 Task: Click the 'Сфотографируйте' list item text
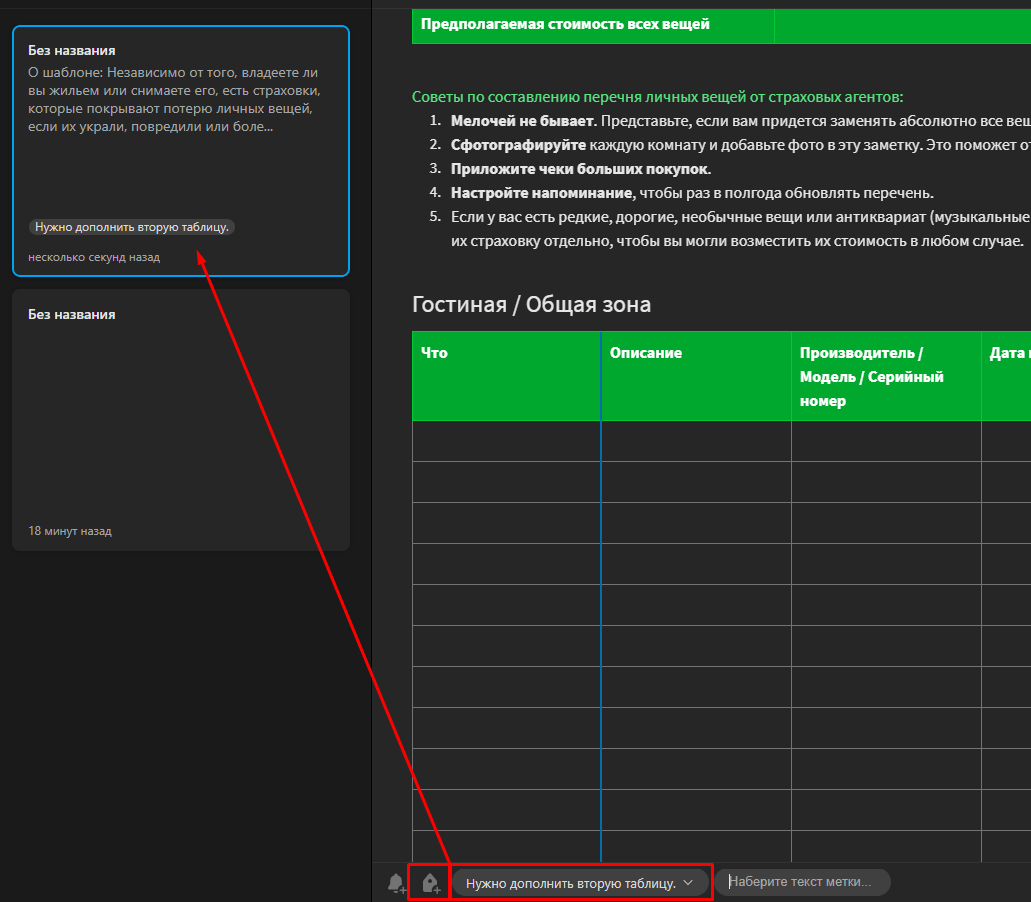pyautogui.click(x=518, y=145)
